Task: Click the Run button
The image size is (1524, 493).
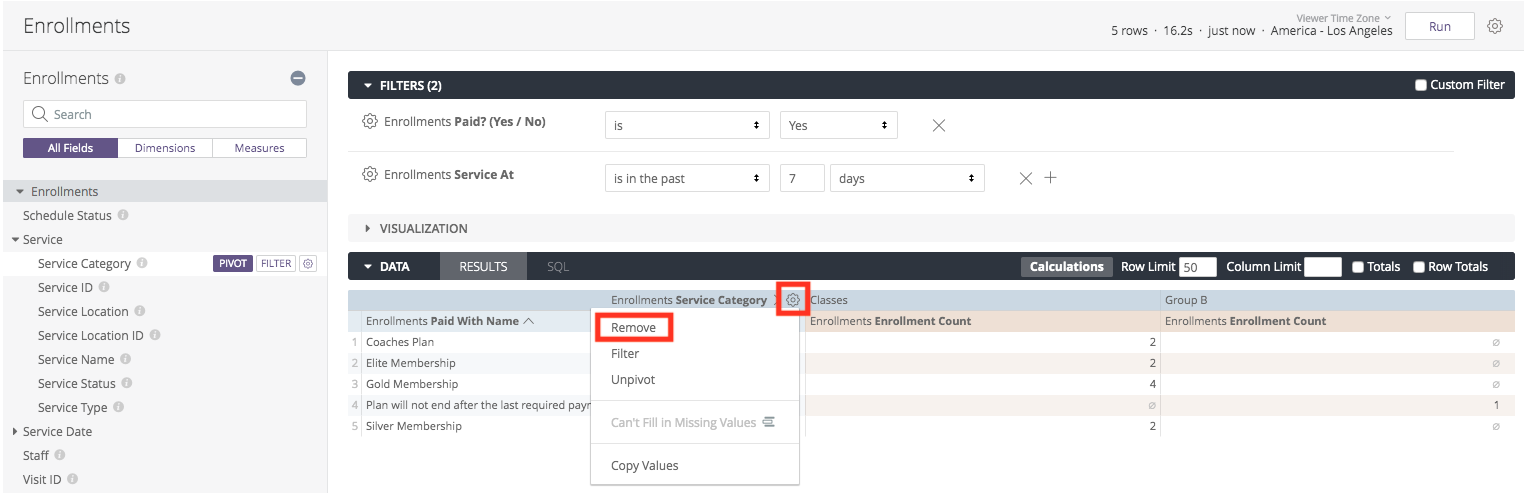Action: click(1439, 27)
